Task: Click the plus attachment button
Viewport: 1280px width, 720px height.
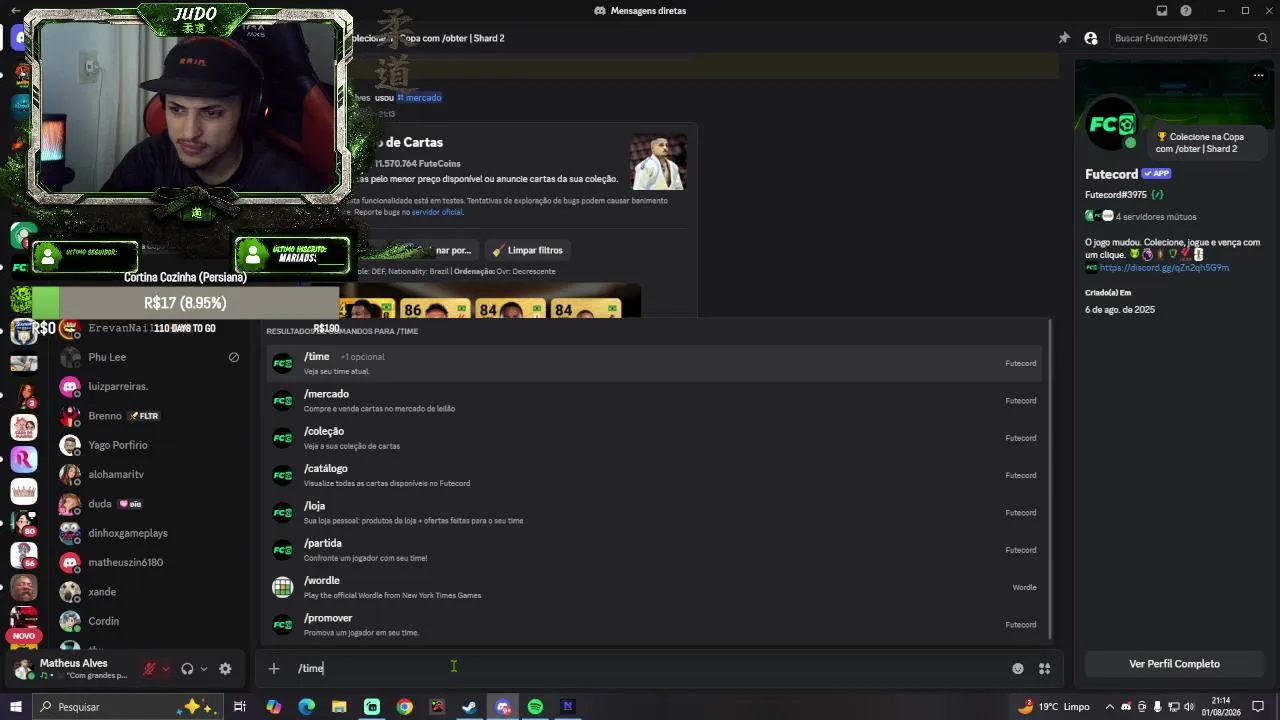Action: pyautogui.click(x=274, y=668)
